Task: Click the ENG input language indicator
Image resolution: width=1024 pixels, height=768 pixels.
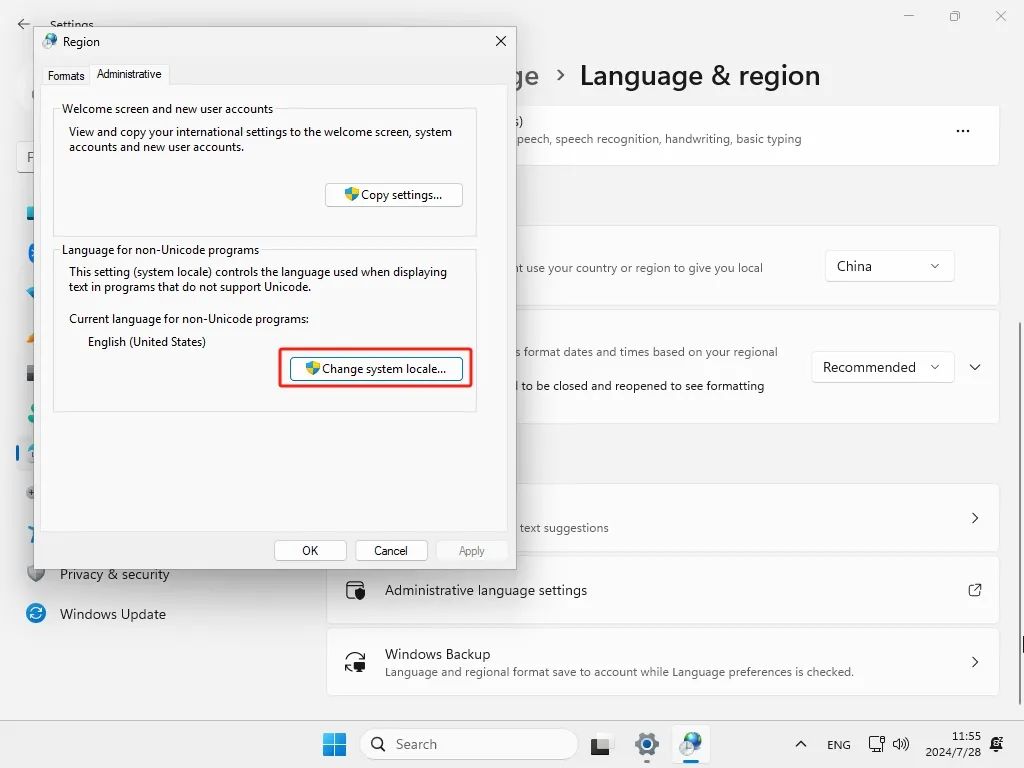Action: [x=839, y=744]
